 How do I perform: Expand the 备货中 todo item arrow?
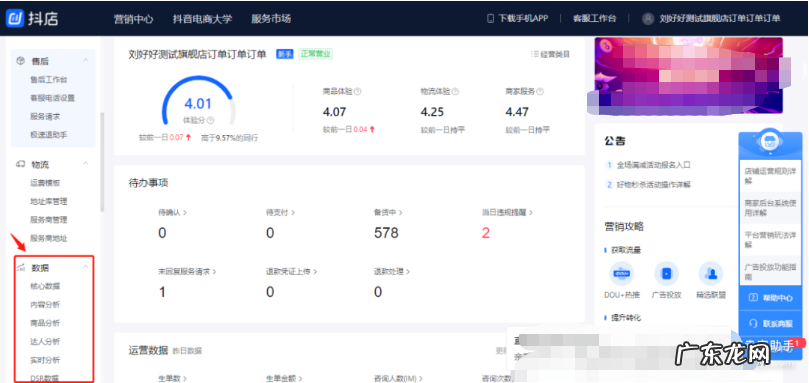pyautogui.click(x=400, y=212)
